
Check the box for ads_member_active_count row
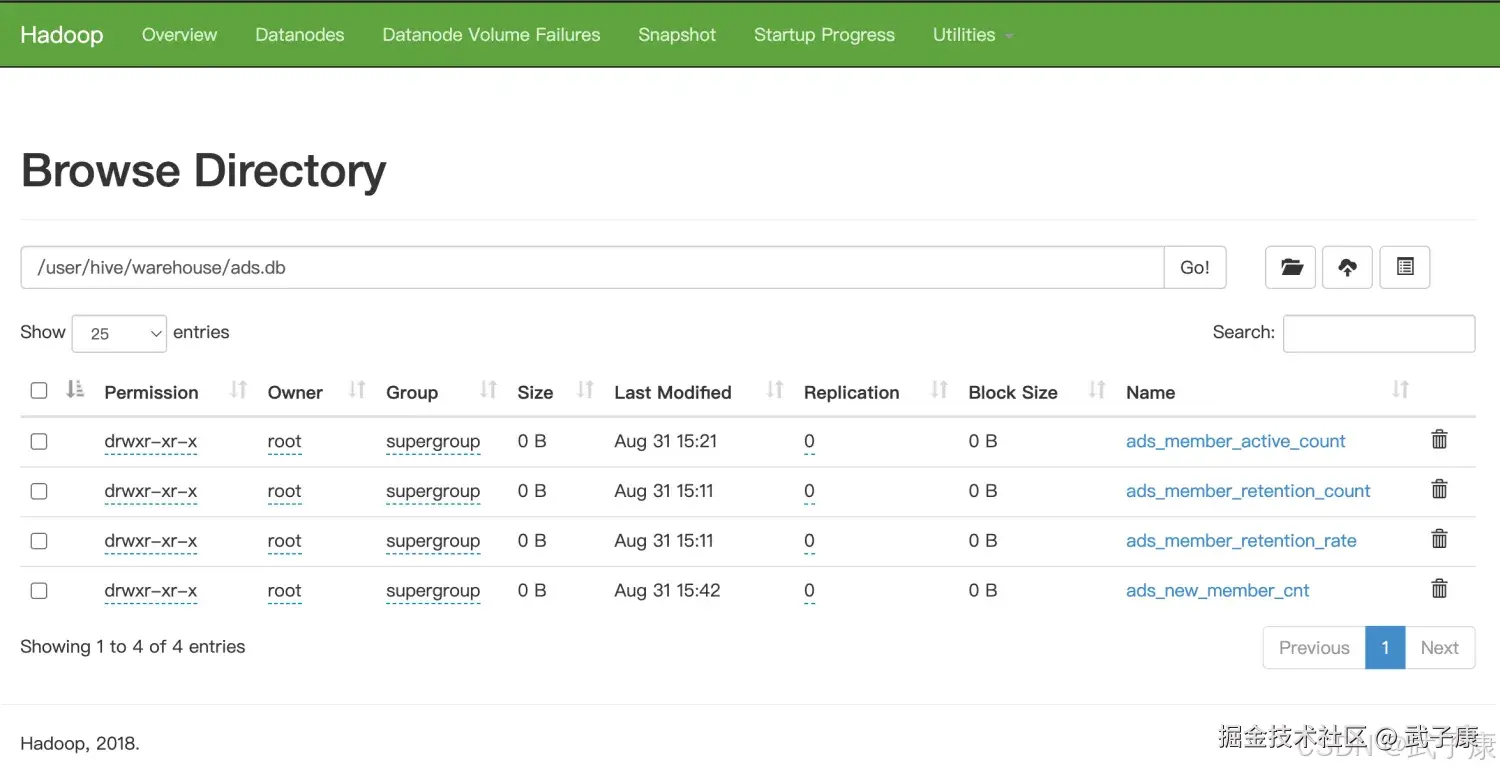tap(39, 441)
